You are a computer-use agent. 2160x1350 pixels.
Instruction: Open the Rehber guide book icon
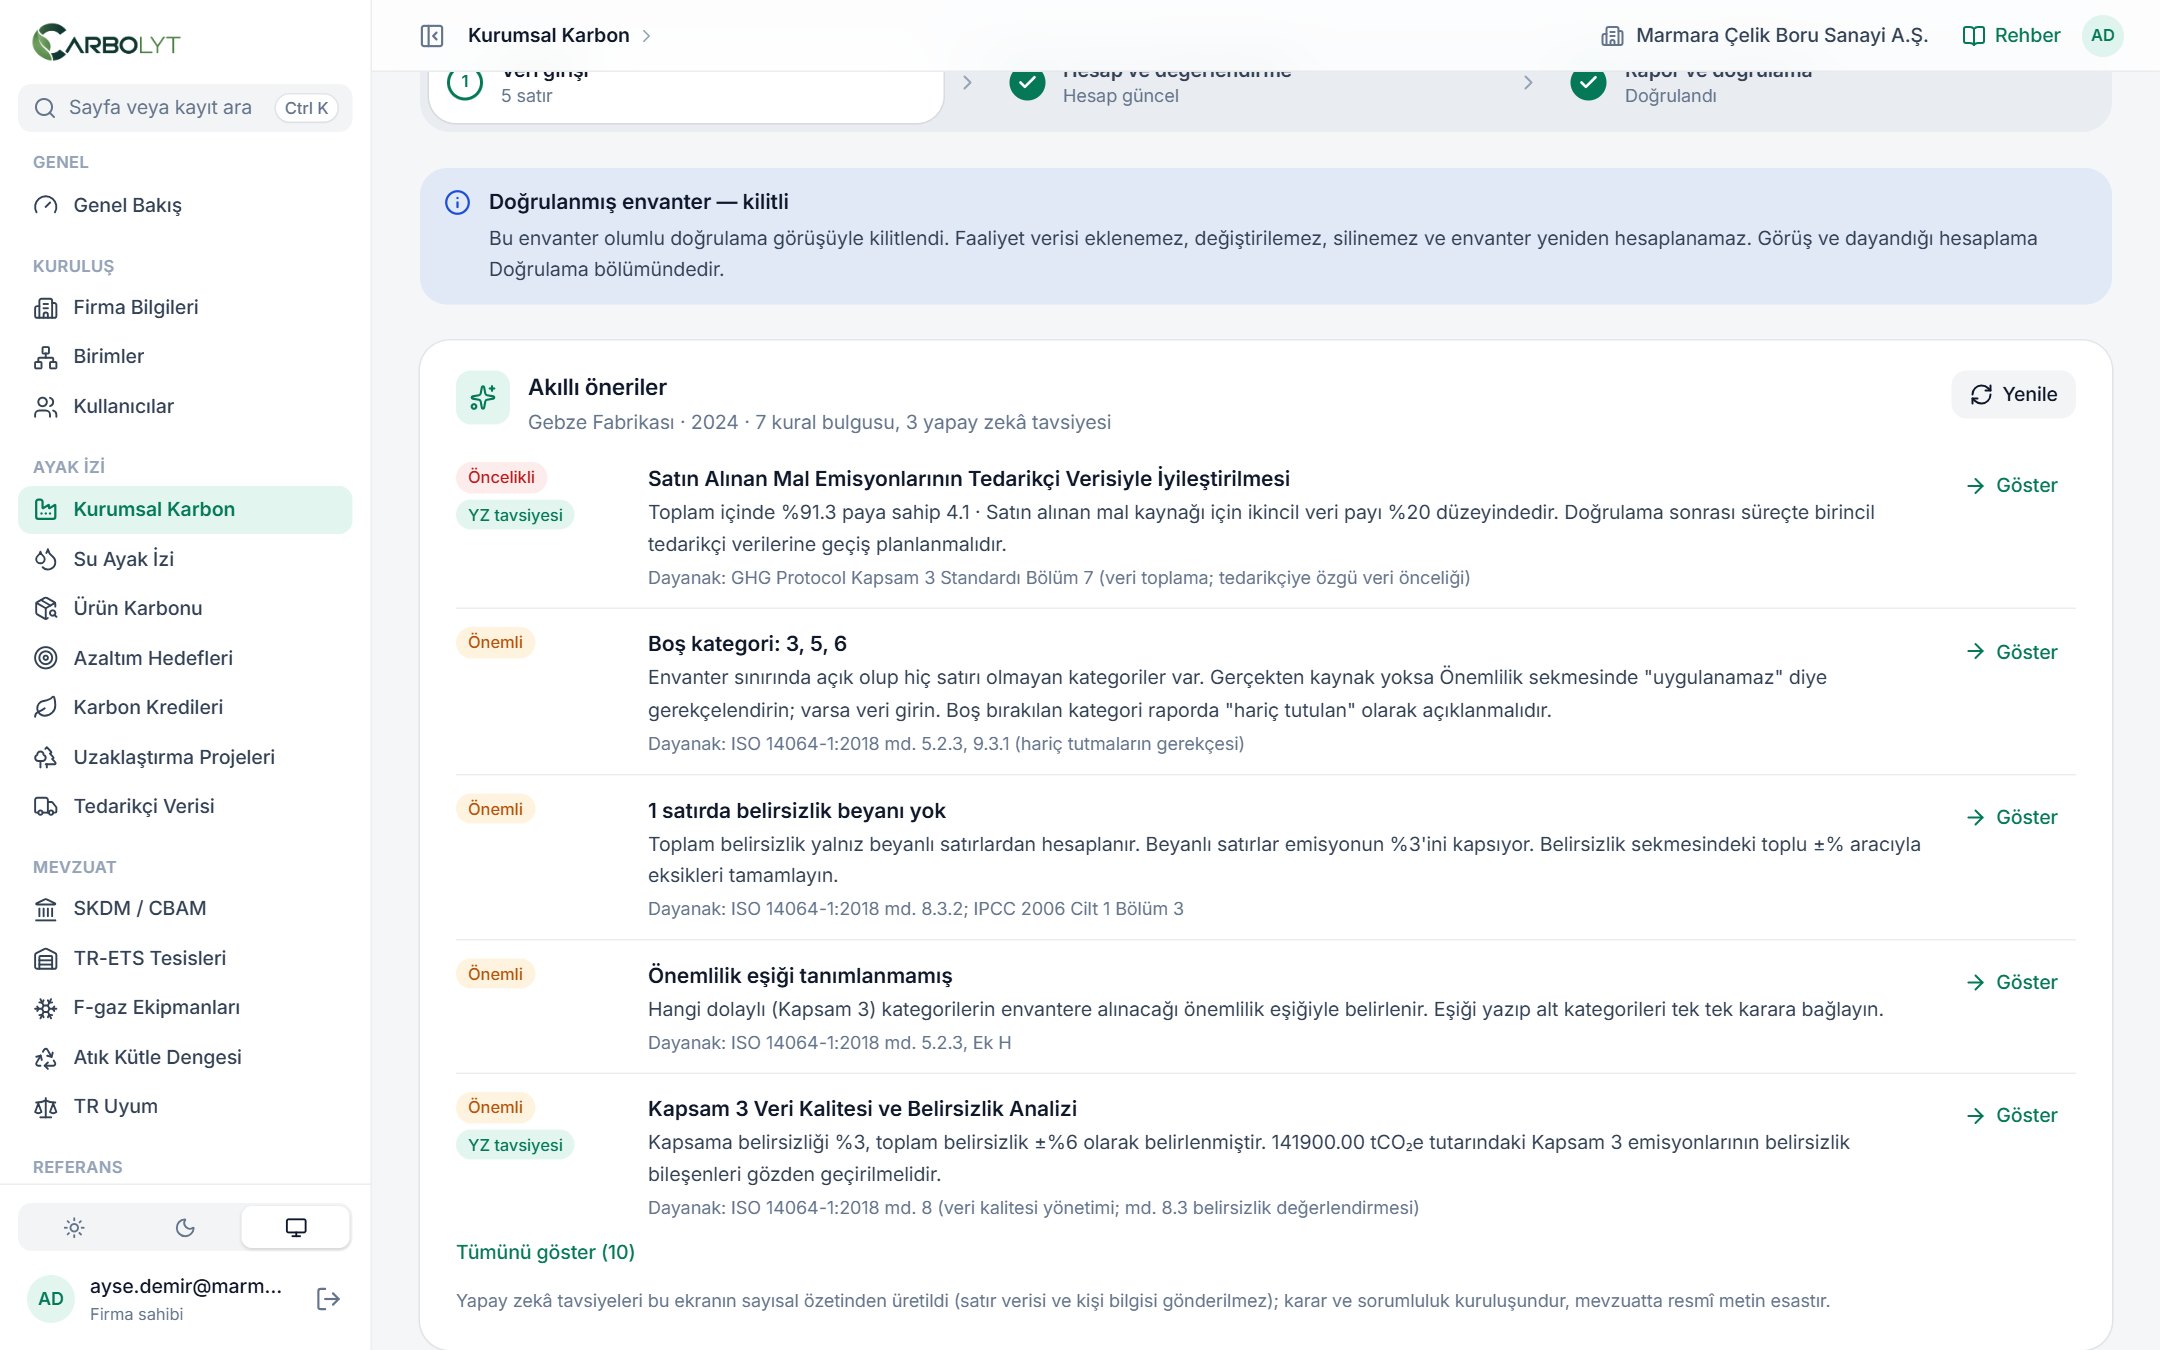coord(1973,36)
